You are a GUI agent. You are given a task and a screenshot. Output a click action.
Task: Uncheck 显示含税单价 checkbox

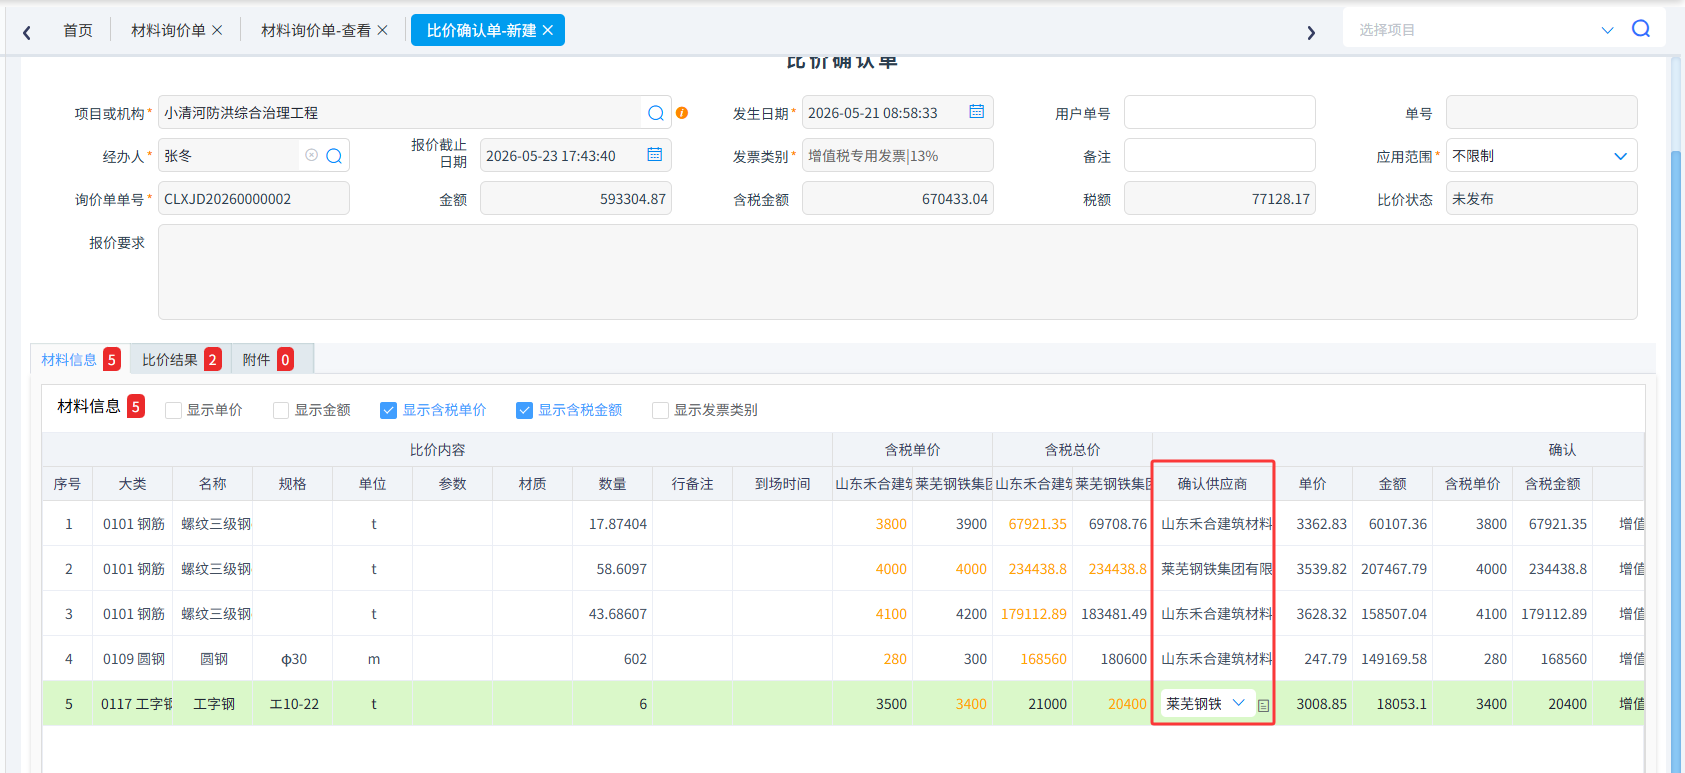pyautogui.click(x=389, y=410)
